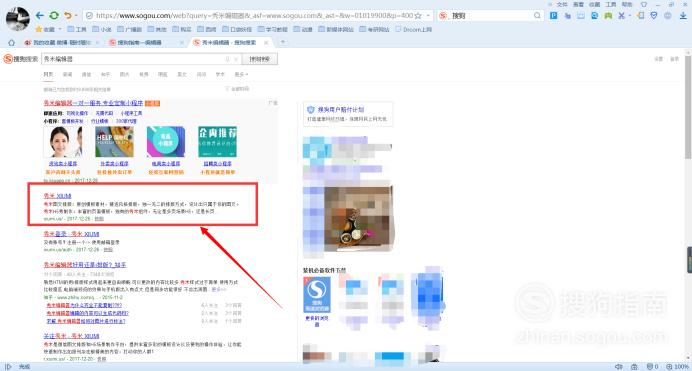This screenshot has height=371, width=692.
Task: Open the 小说 bookmarks folder
Action: [x=102, y=30]
